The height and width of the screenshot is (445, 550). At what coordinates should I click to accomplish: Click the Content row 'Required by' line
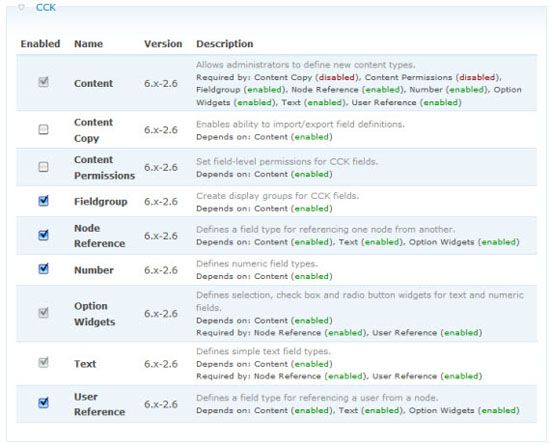[359, 90]
